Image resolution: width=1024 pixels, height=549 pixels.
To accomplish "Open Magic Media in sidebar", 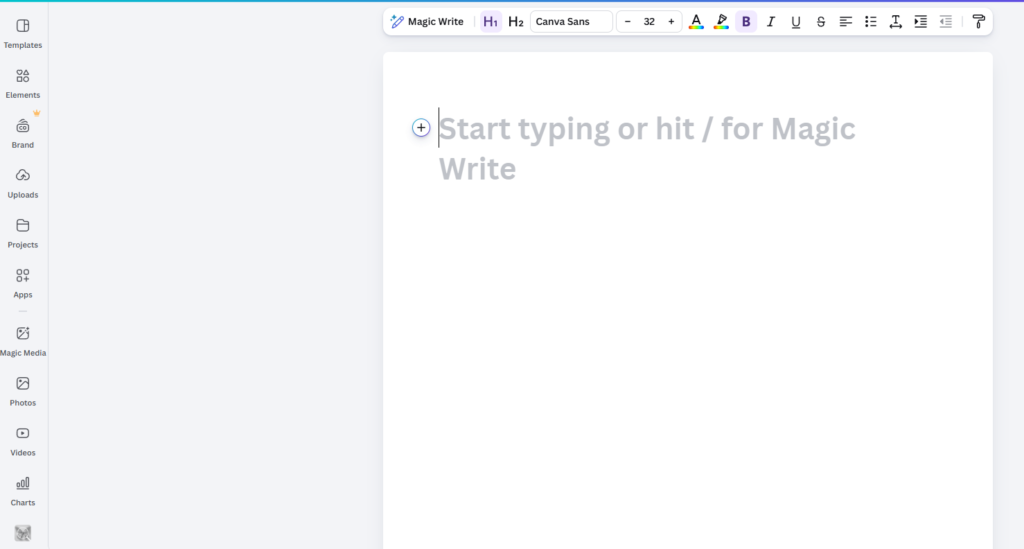I will click(x=23, y=340).
